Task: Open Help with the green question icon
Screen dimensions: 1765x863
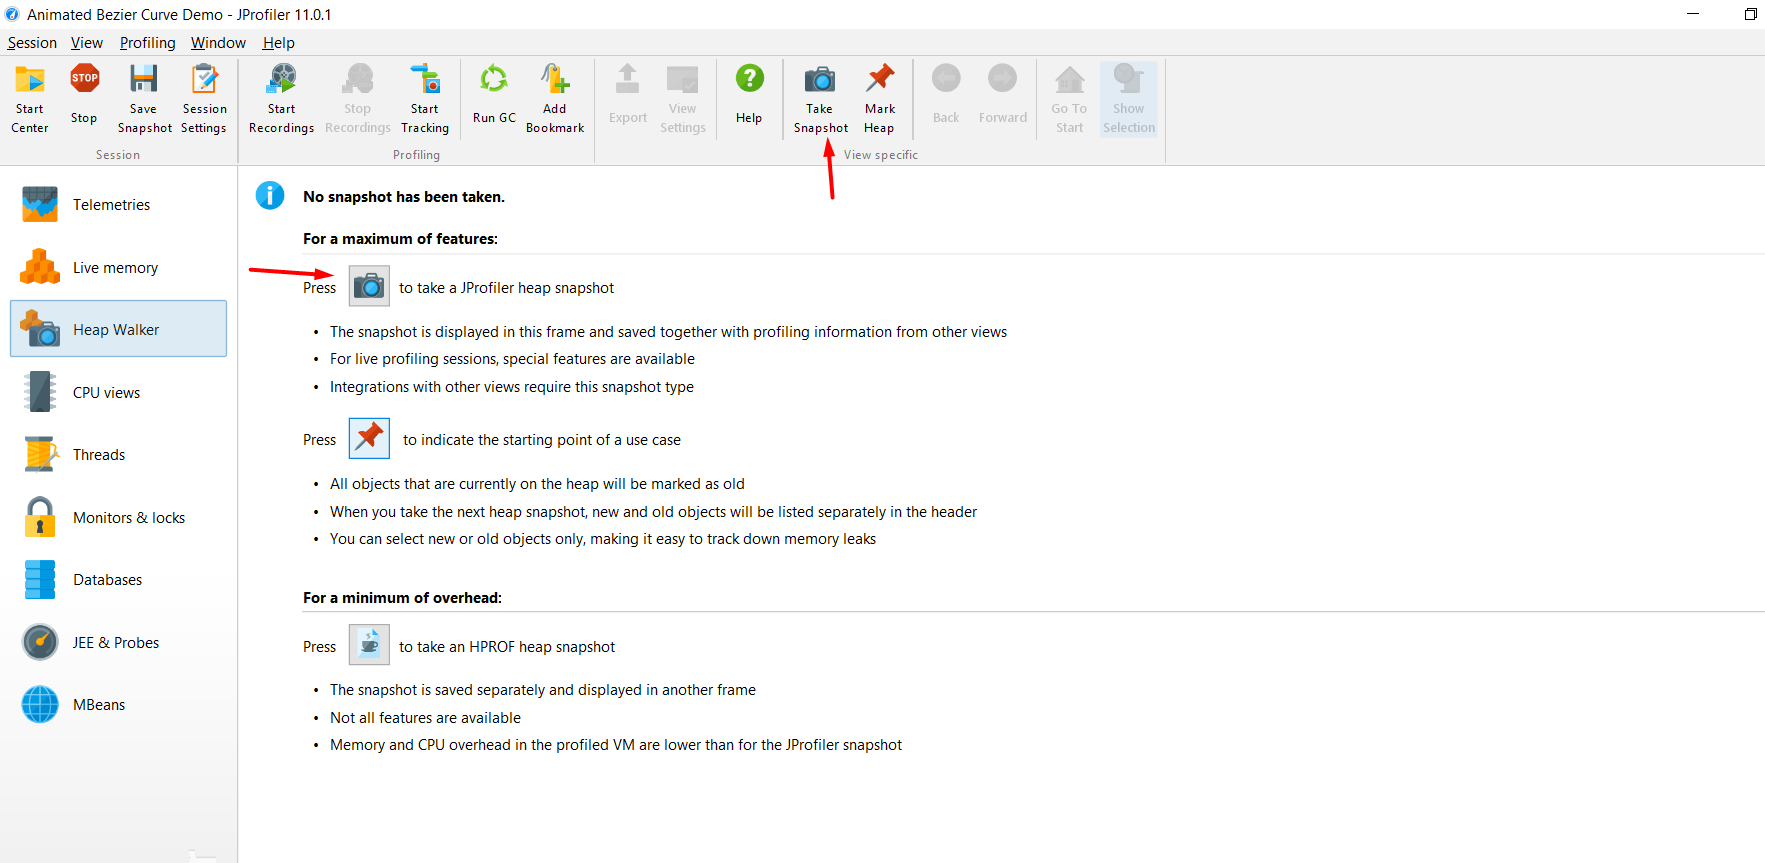Action: coord(749,78)
